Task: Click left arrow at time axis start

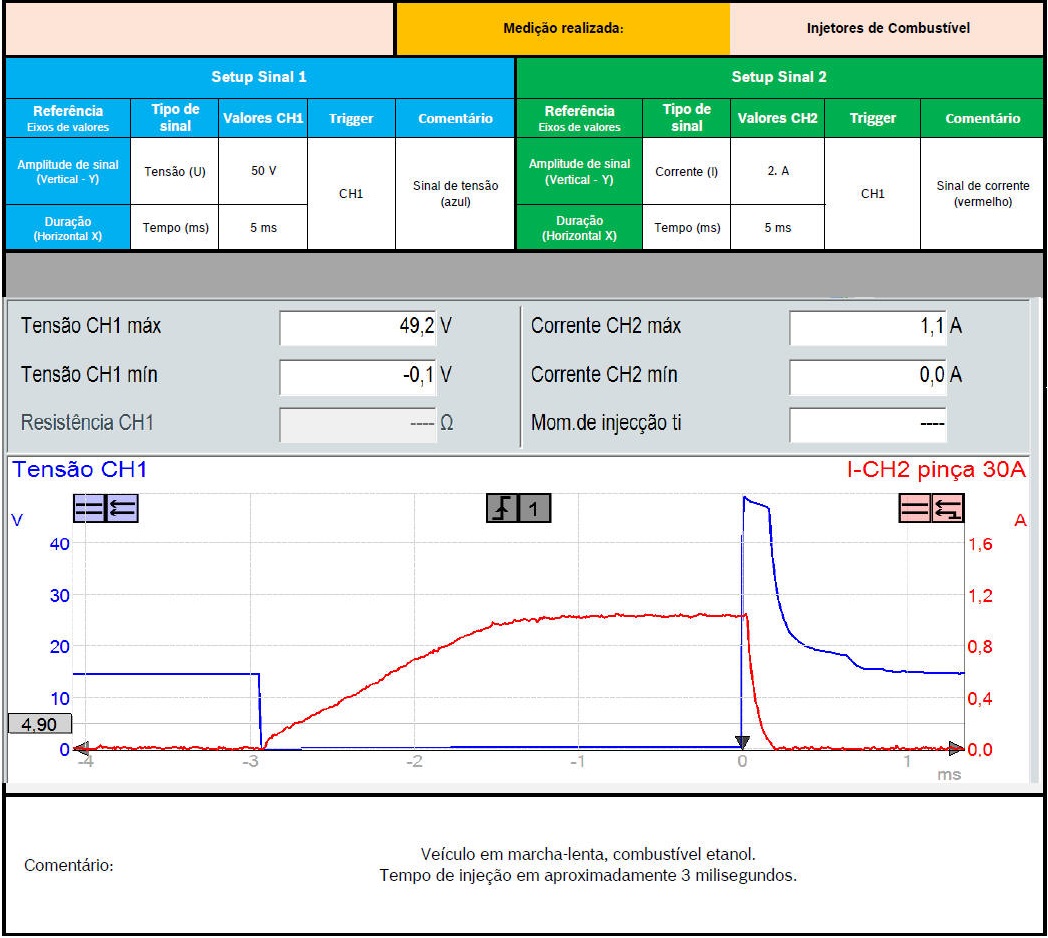Action: click(x=82, y=747)
